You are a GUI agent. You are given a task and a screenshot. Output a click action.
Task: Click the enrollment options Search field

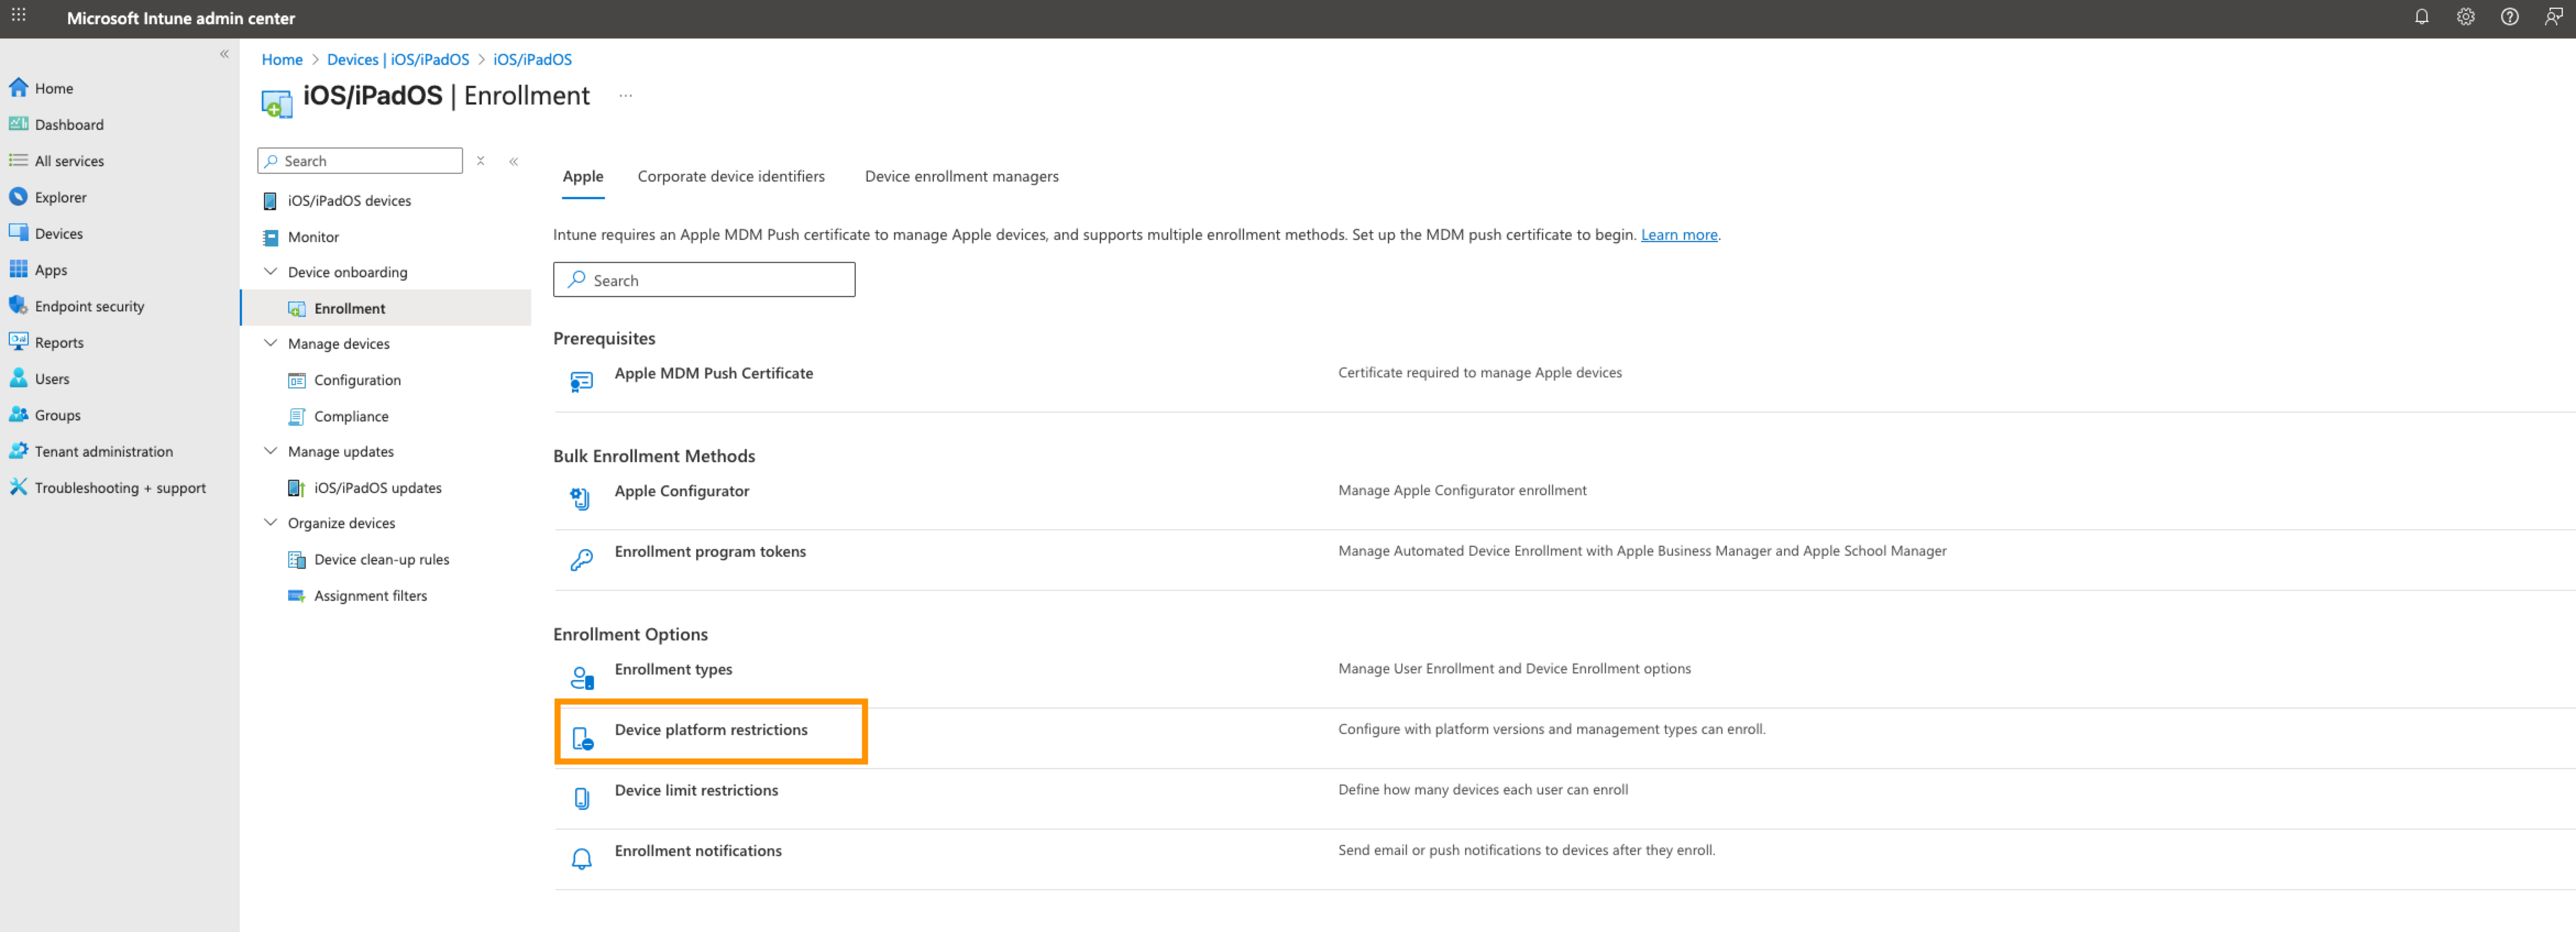click(704, 280)
